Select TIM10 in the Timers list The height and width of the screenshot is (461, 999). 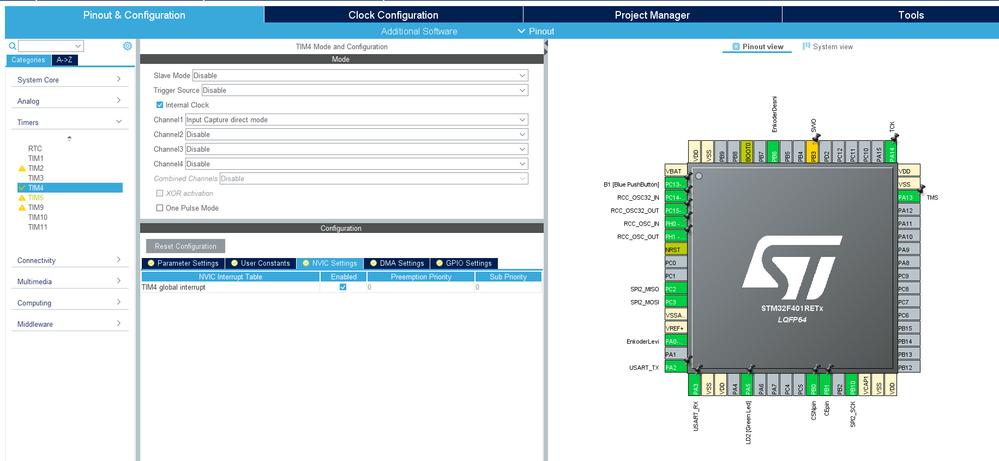pyautogui.click(x=38, y=217)
